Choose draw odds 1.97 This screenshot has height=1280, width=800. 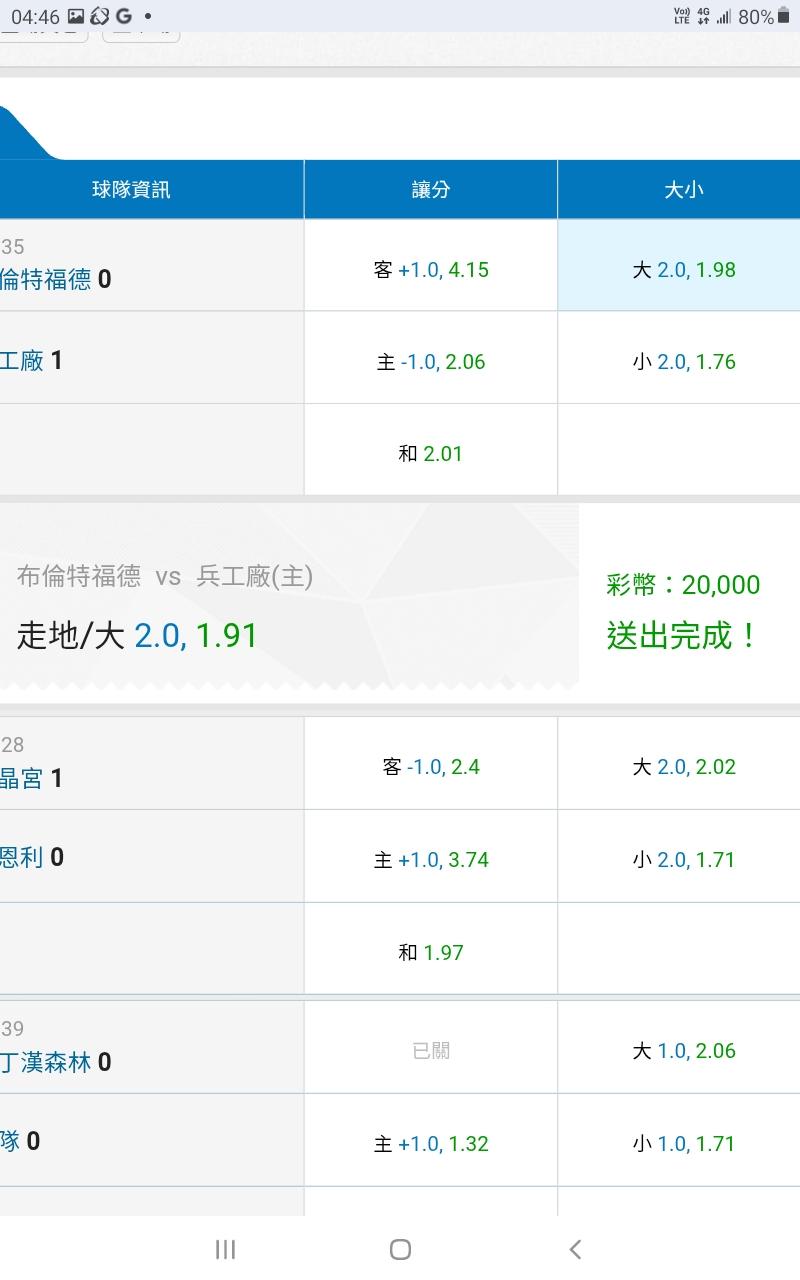pos(431,952)
